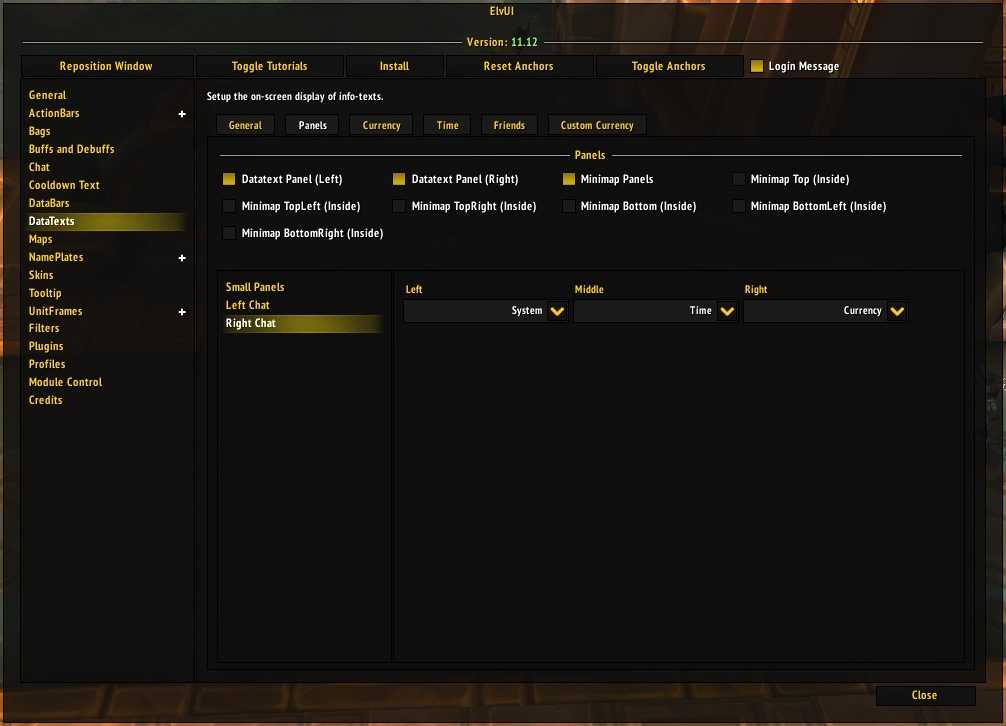Select Small Panels in the panel list
This screenshot has width=1006, height=726.
(255, 287)
